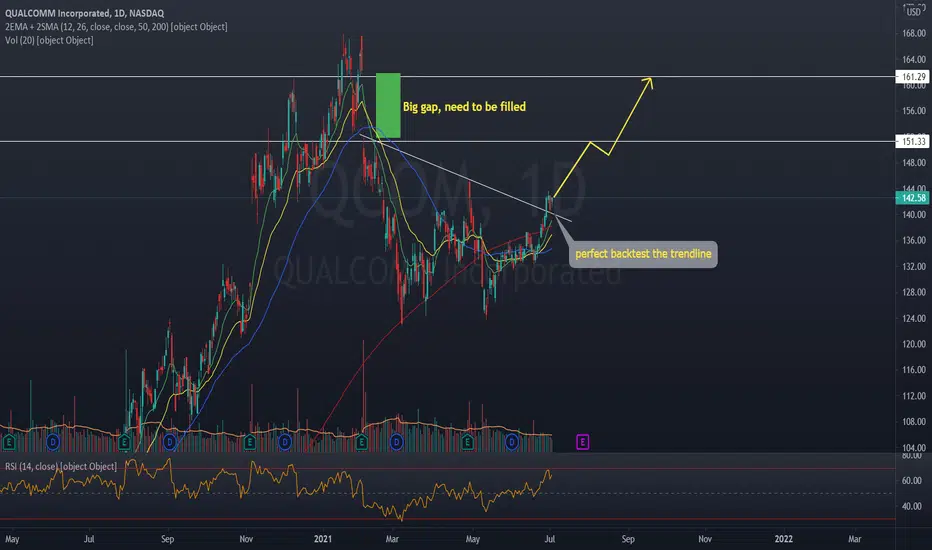The height and width of the screenshot is (550, 932).
Task: Click the 108.00 price axis label
Action: click(x=914, y=422)
